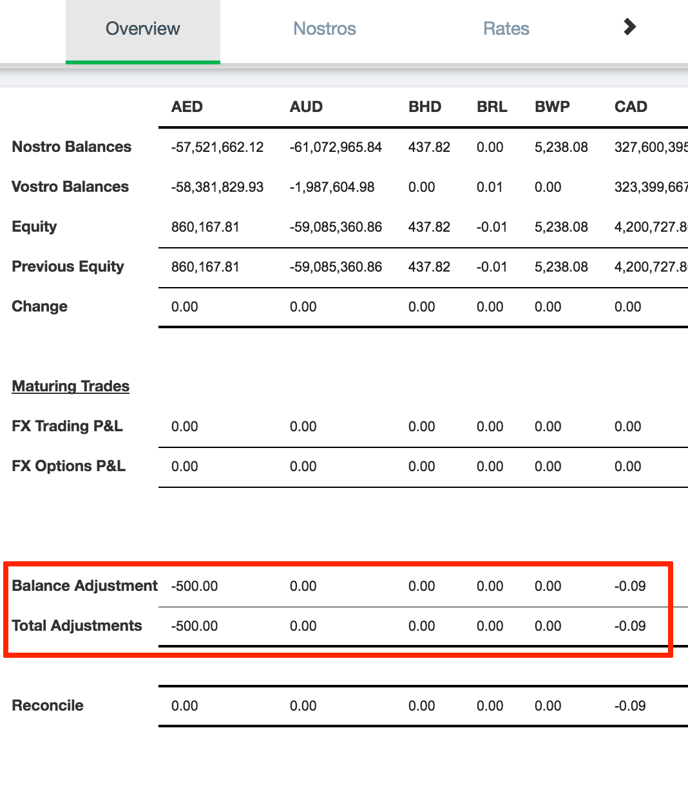
Task: Click the AED Nostro balance -57,521,662.12
Action: [x=217, y=147]
